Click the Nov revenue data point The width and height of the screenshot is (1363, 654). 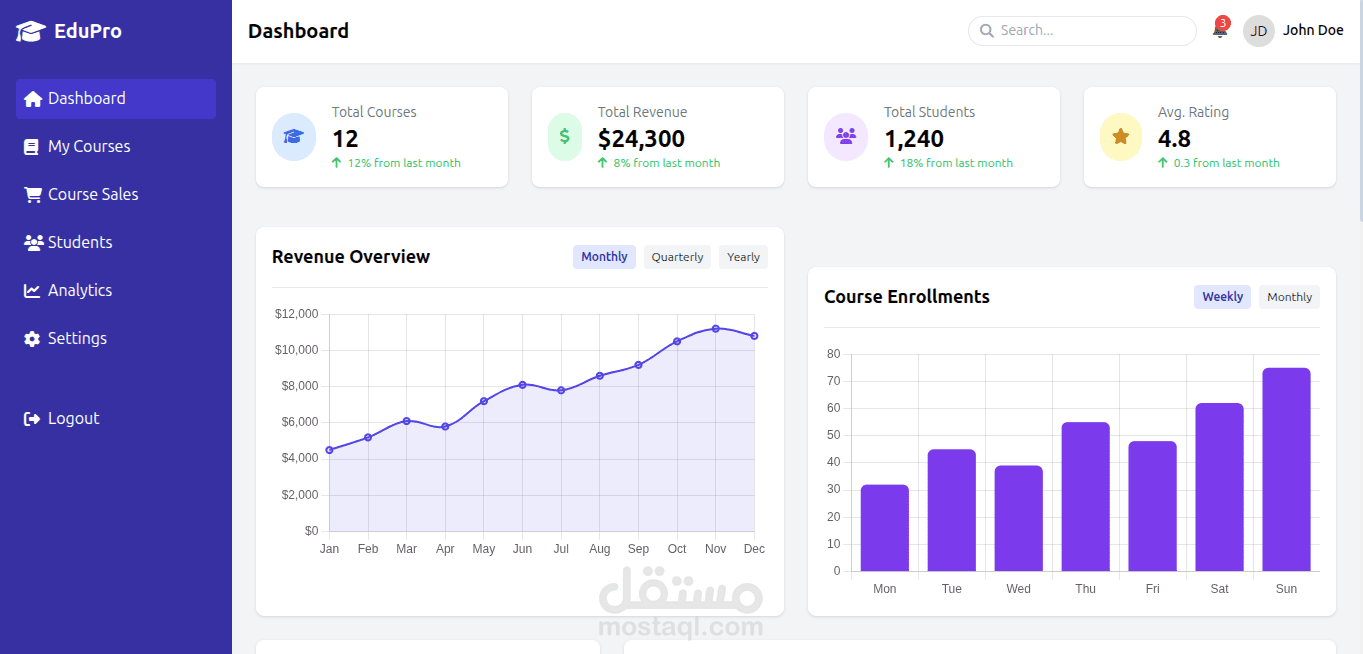(x=716, y=328)
